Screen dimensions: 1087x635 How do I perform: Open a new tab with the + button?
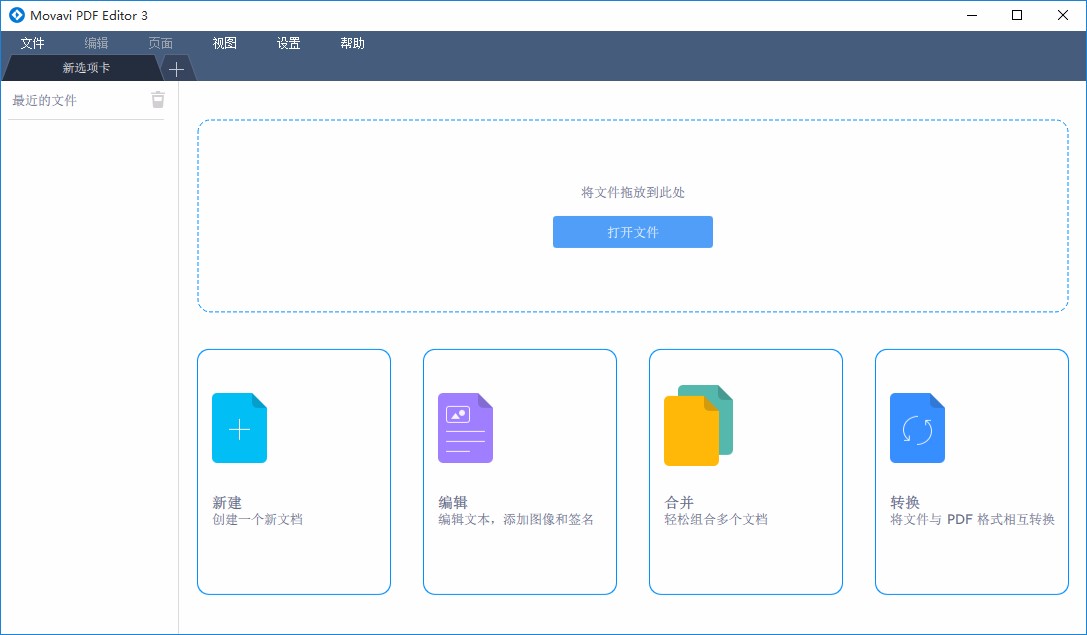[176, 68]
